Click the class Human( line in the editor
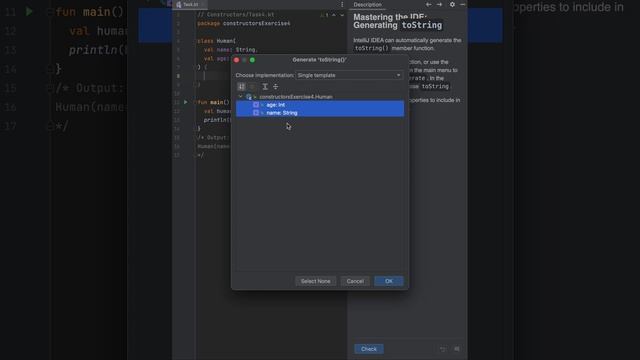Screen dimensions: 640x360 coord(216,41)
